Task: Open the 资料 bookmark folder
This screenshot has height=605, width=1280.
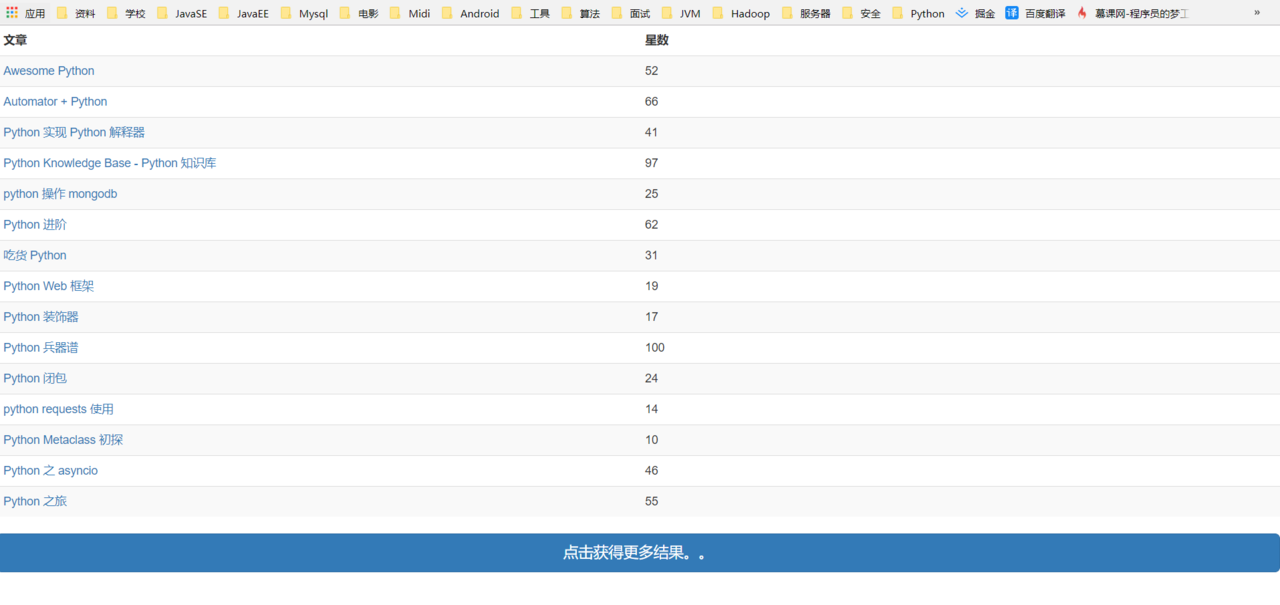Action: pos(76,13)
